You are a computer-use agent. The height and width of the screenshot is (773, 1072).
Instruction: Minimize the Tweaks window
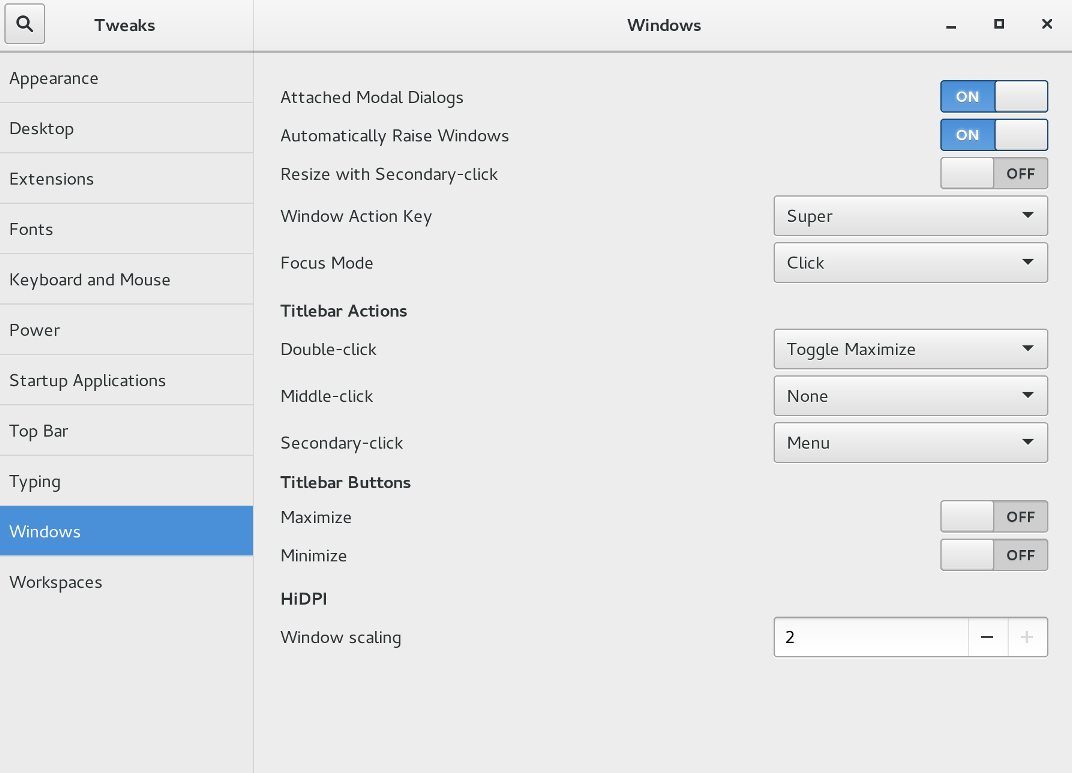coord(950,25)
